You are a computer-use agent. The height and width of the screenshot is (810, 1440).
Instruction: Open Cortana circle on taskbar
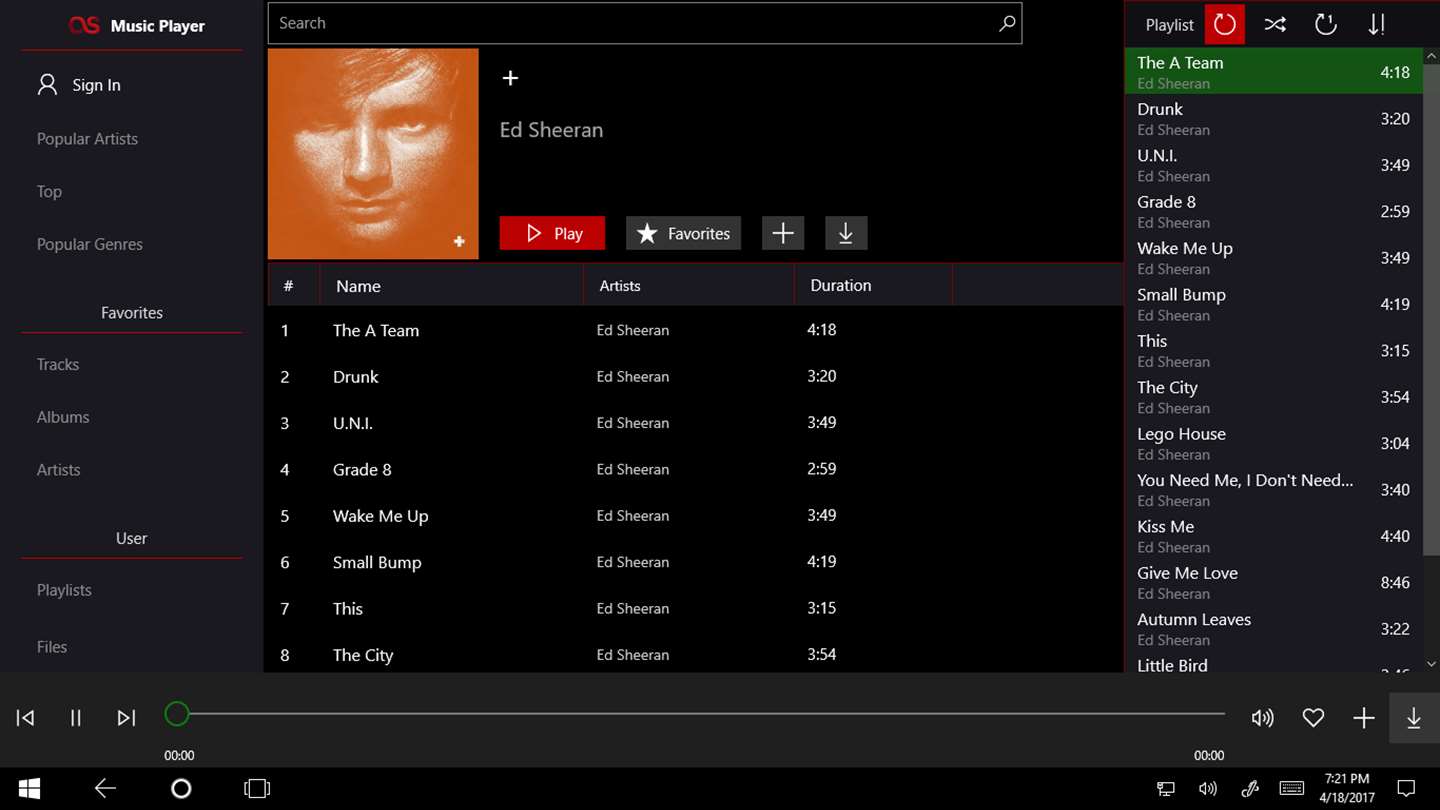pyautogui.click(x=181, y=789)
